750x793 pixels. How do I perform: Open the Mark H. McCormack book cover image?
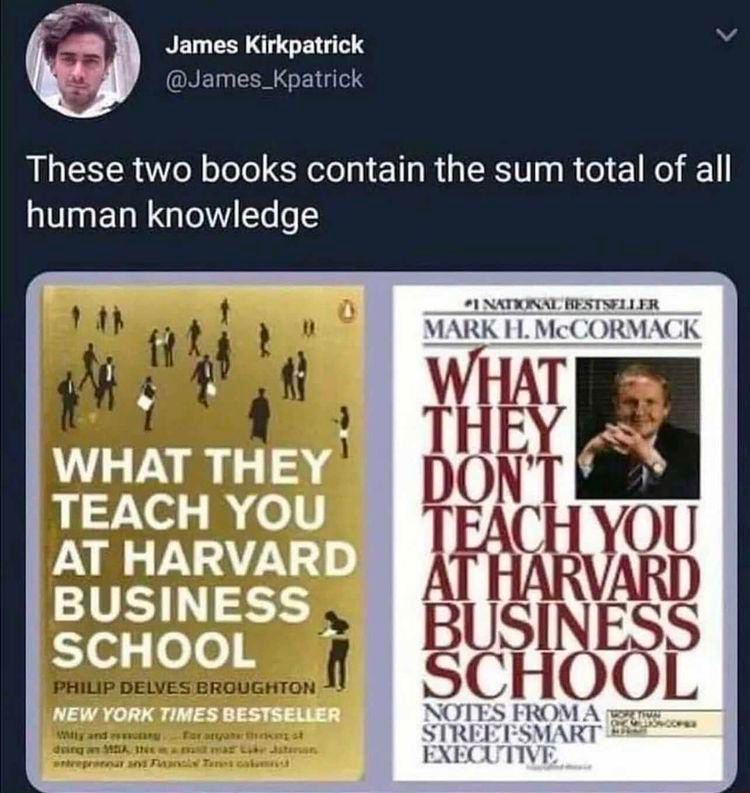coord(558,533)
